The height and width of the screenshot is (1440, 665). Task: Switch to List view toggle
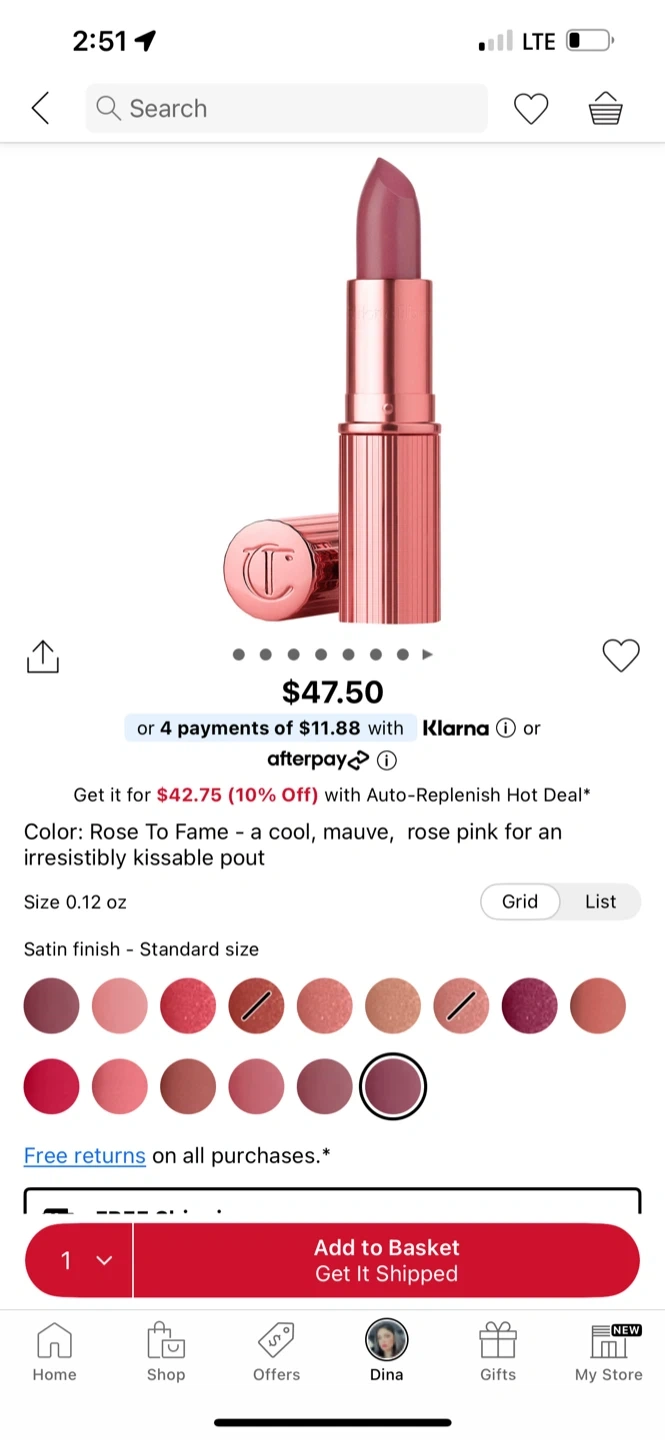tap(600, 901)
